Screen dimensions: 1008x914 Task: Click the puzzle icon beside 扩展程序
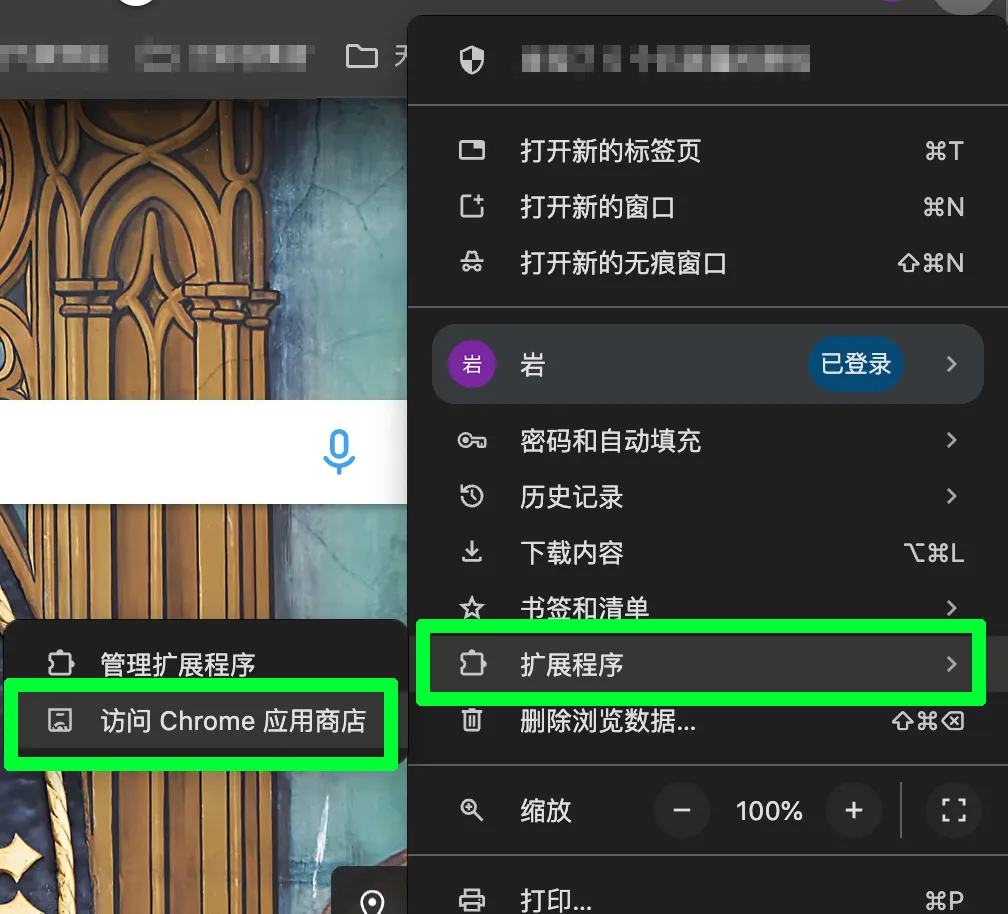click(x=472, y=663)
